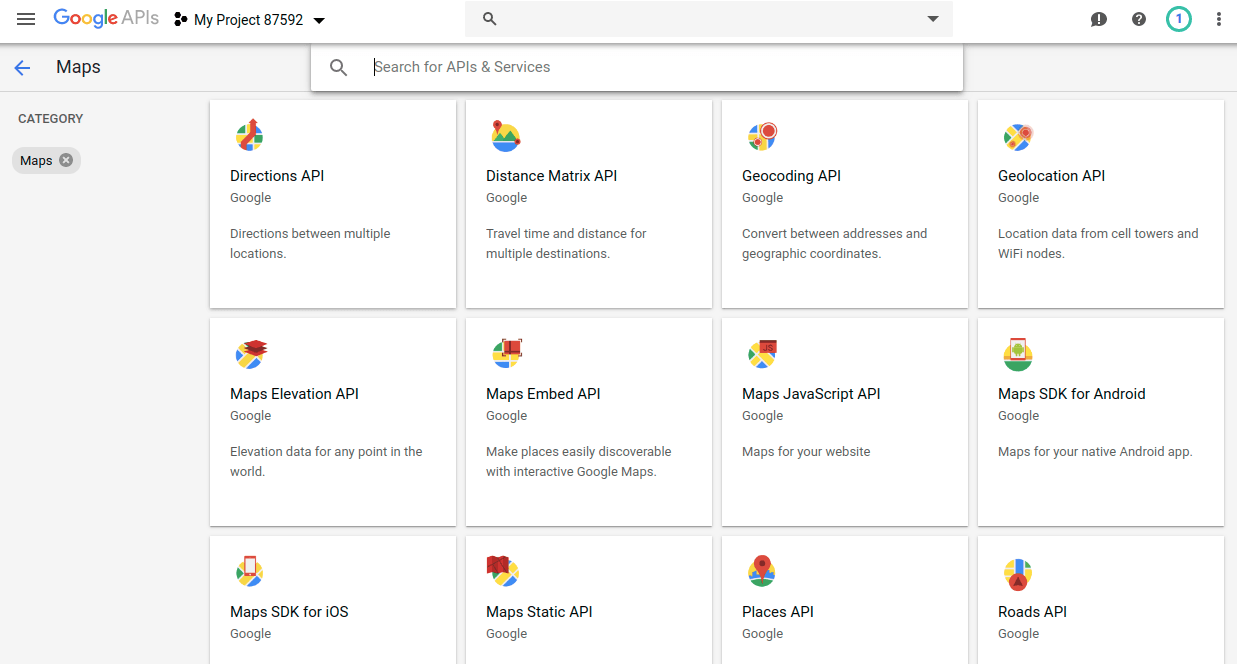Viewport: 1237px width, 664px height.
Task: Open the Maps SDK for Android title
Action: (x=1072, y=394)
